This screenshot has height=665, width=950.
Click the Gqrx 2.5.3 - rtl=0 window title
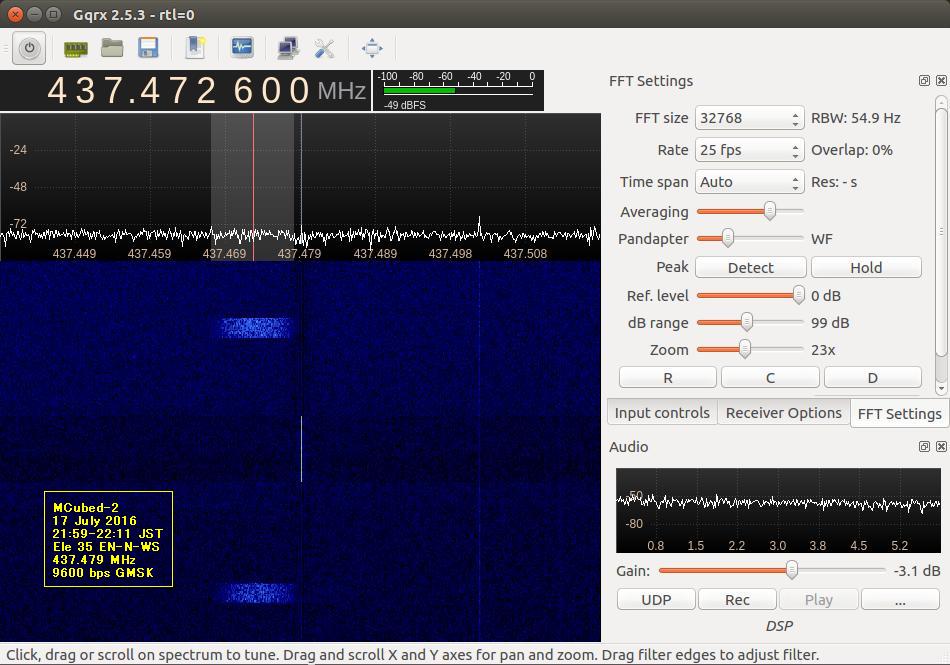[133, 15]
